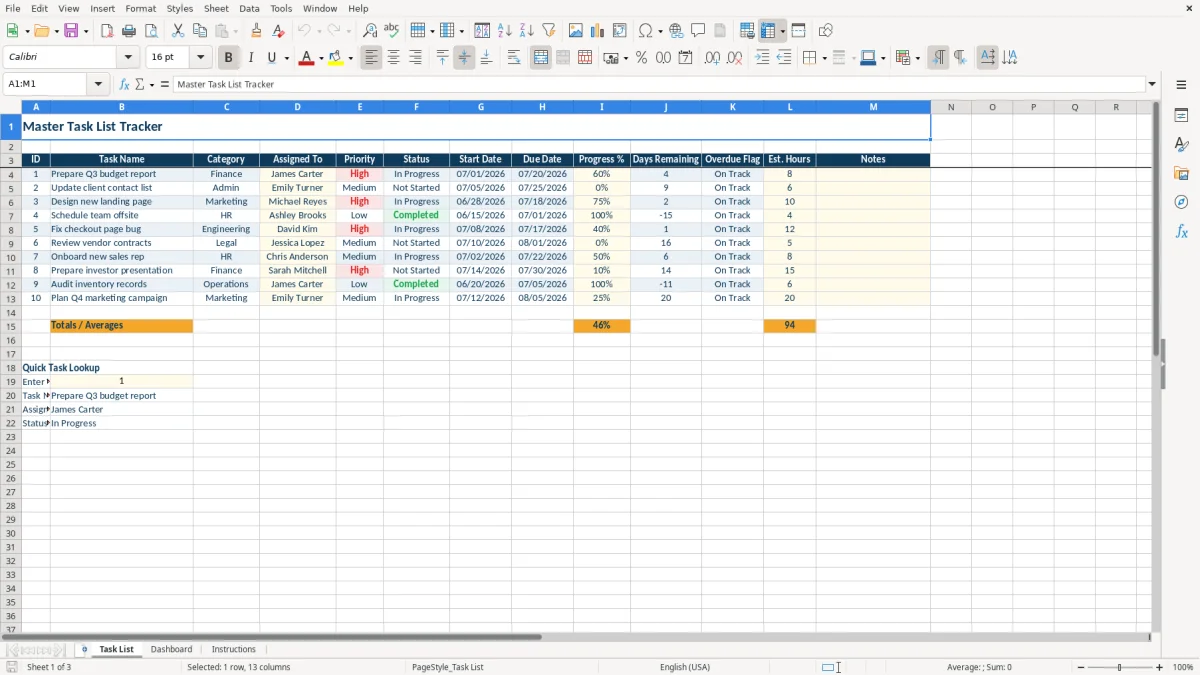Insert a Pivot Table
The height and width of the screenshot is (675, 1200).
click(x=620, y=31)
